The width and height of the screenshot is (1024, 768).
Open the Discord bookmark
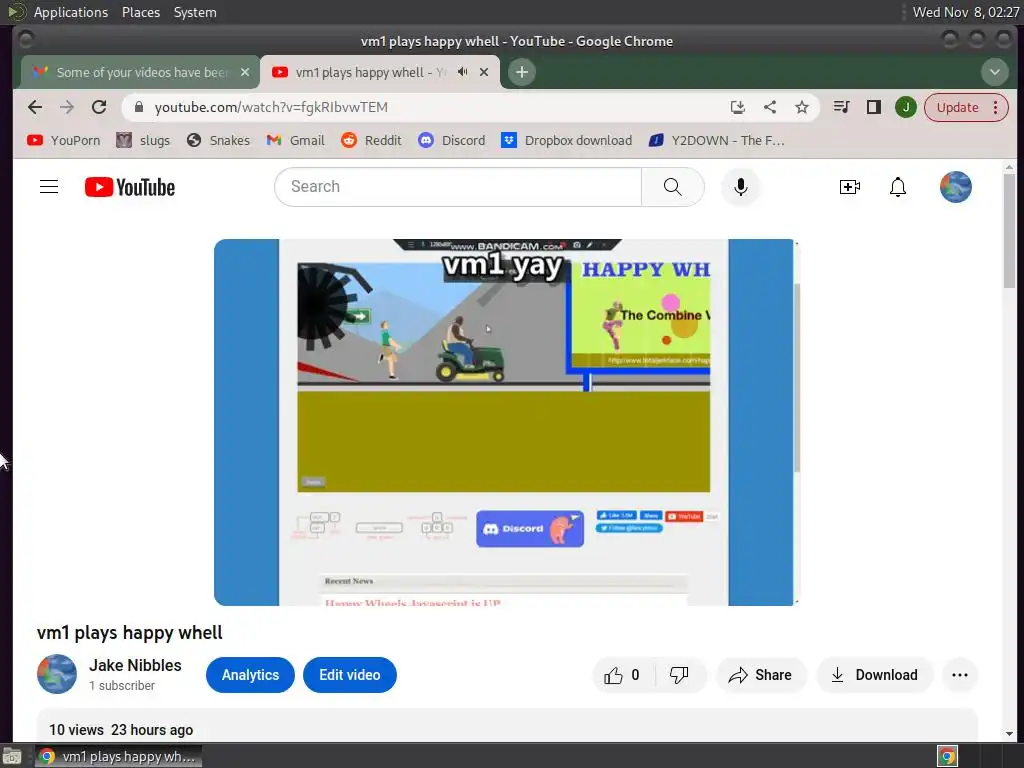452,140
